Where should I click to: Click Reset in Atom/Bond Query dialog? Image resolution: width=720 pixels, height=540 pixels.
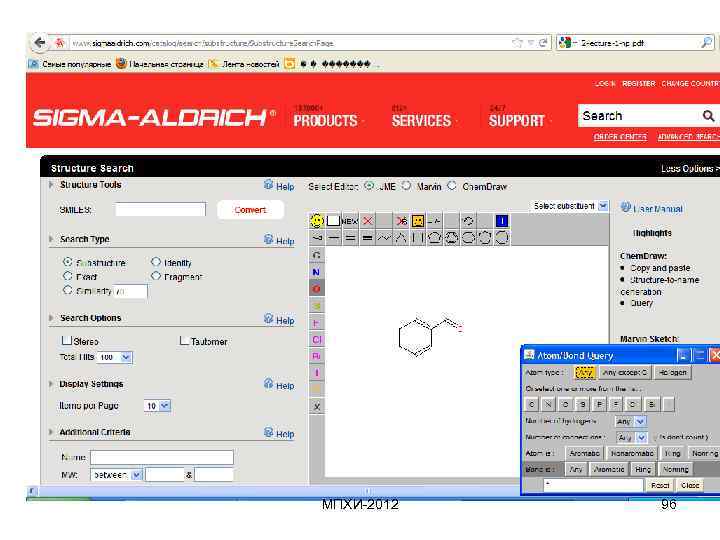coord(660,485)
